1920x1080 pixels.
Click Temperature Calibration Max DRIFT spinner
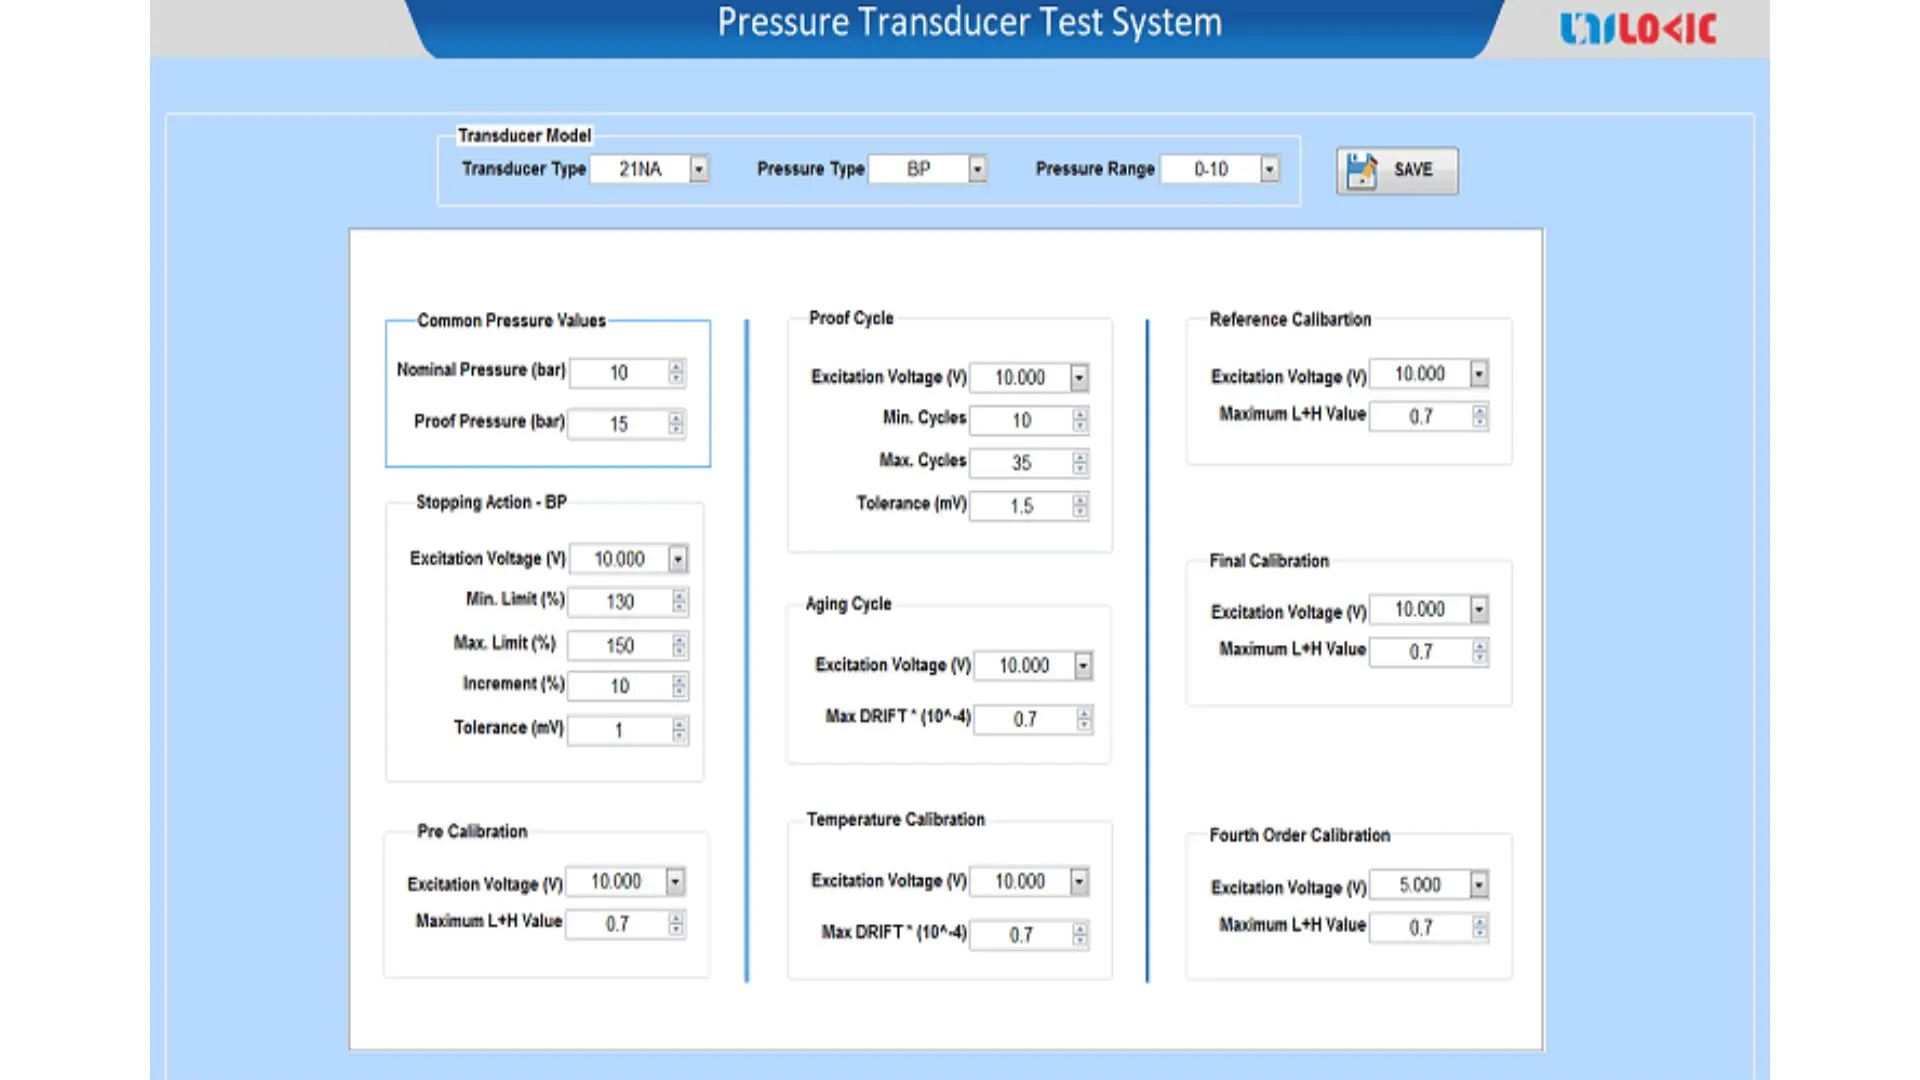1080,935
